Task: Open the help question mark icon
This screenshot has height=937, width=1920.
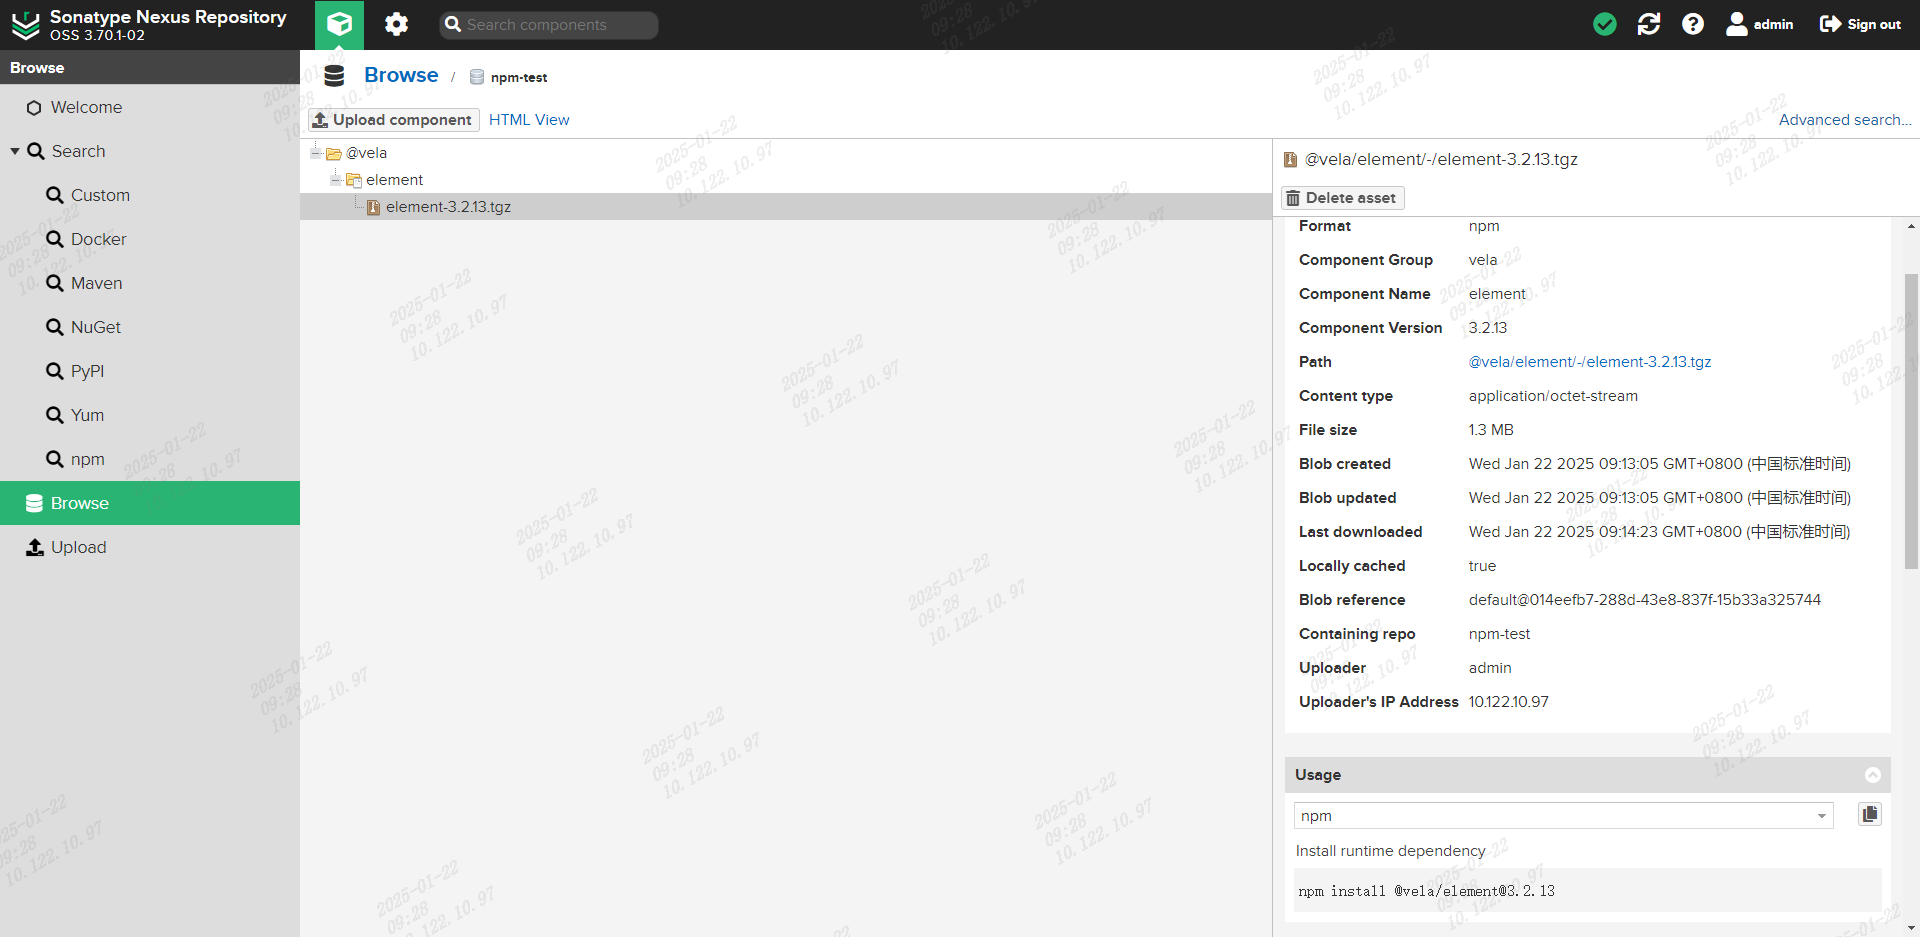Action: point(1692,24)
